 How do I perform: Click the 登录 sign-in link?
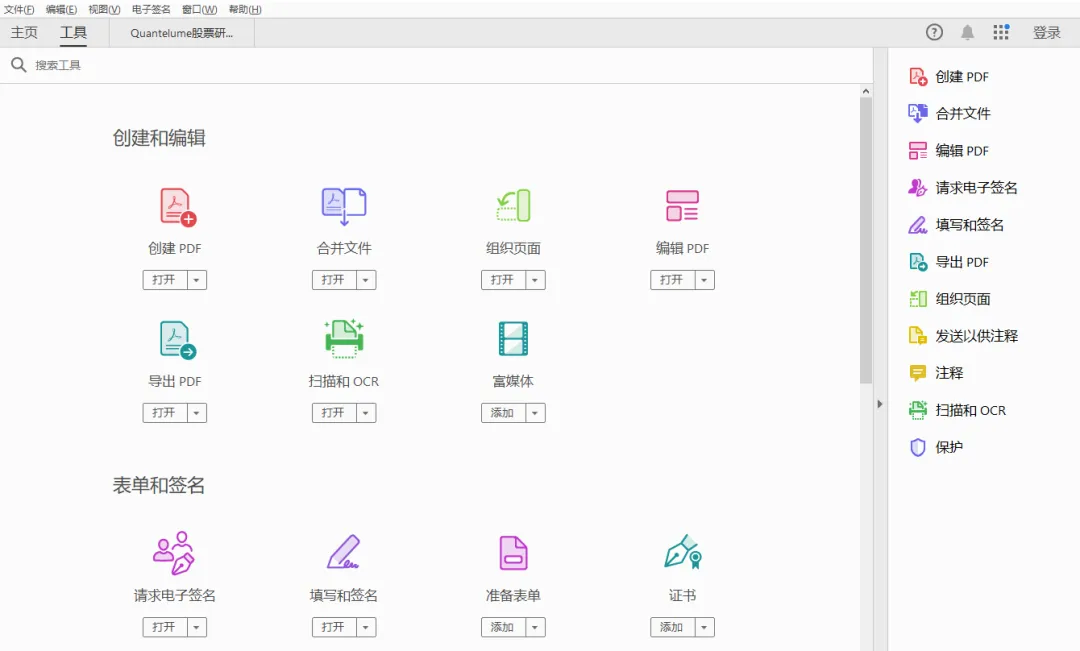pos(1046,32)
